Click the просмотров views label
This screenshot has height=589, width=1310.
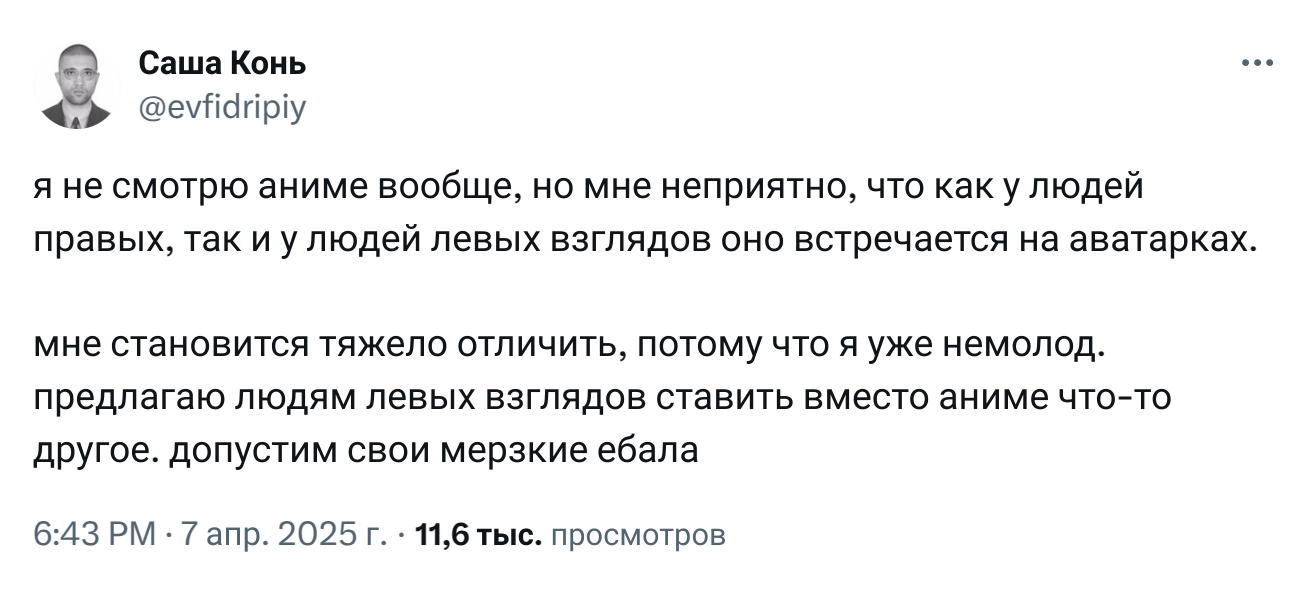point(638,536)
